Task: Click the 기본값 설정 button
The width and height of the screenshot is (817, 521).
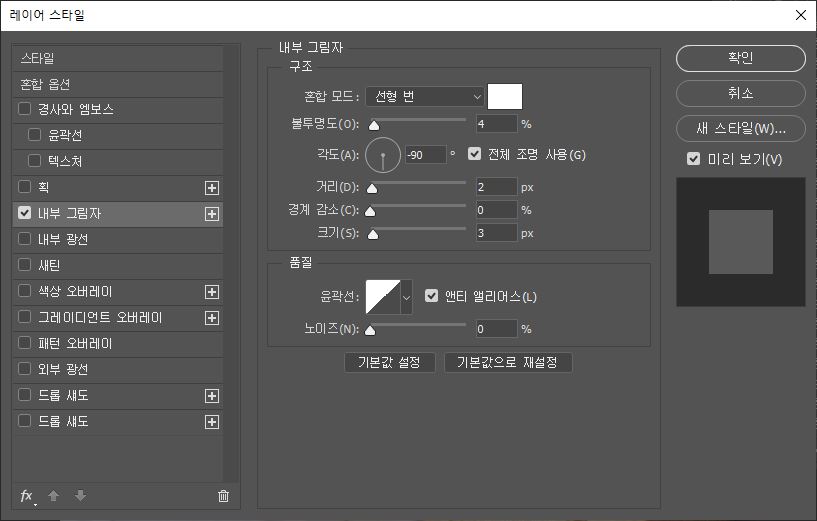Action: tap(389, 363)
